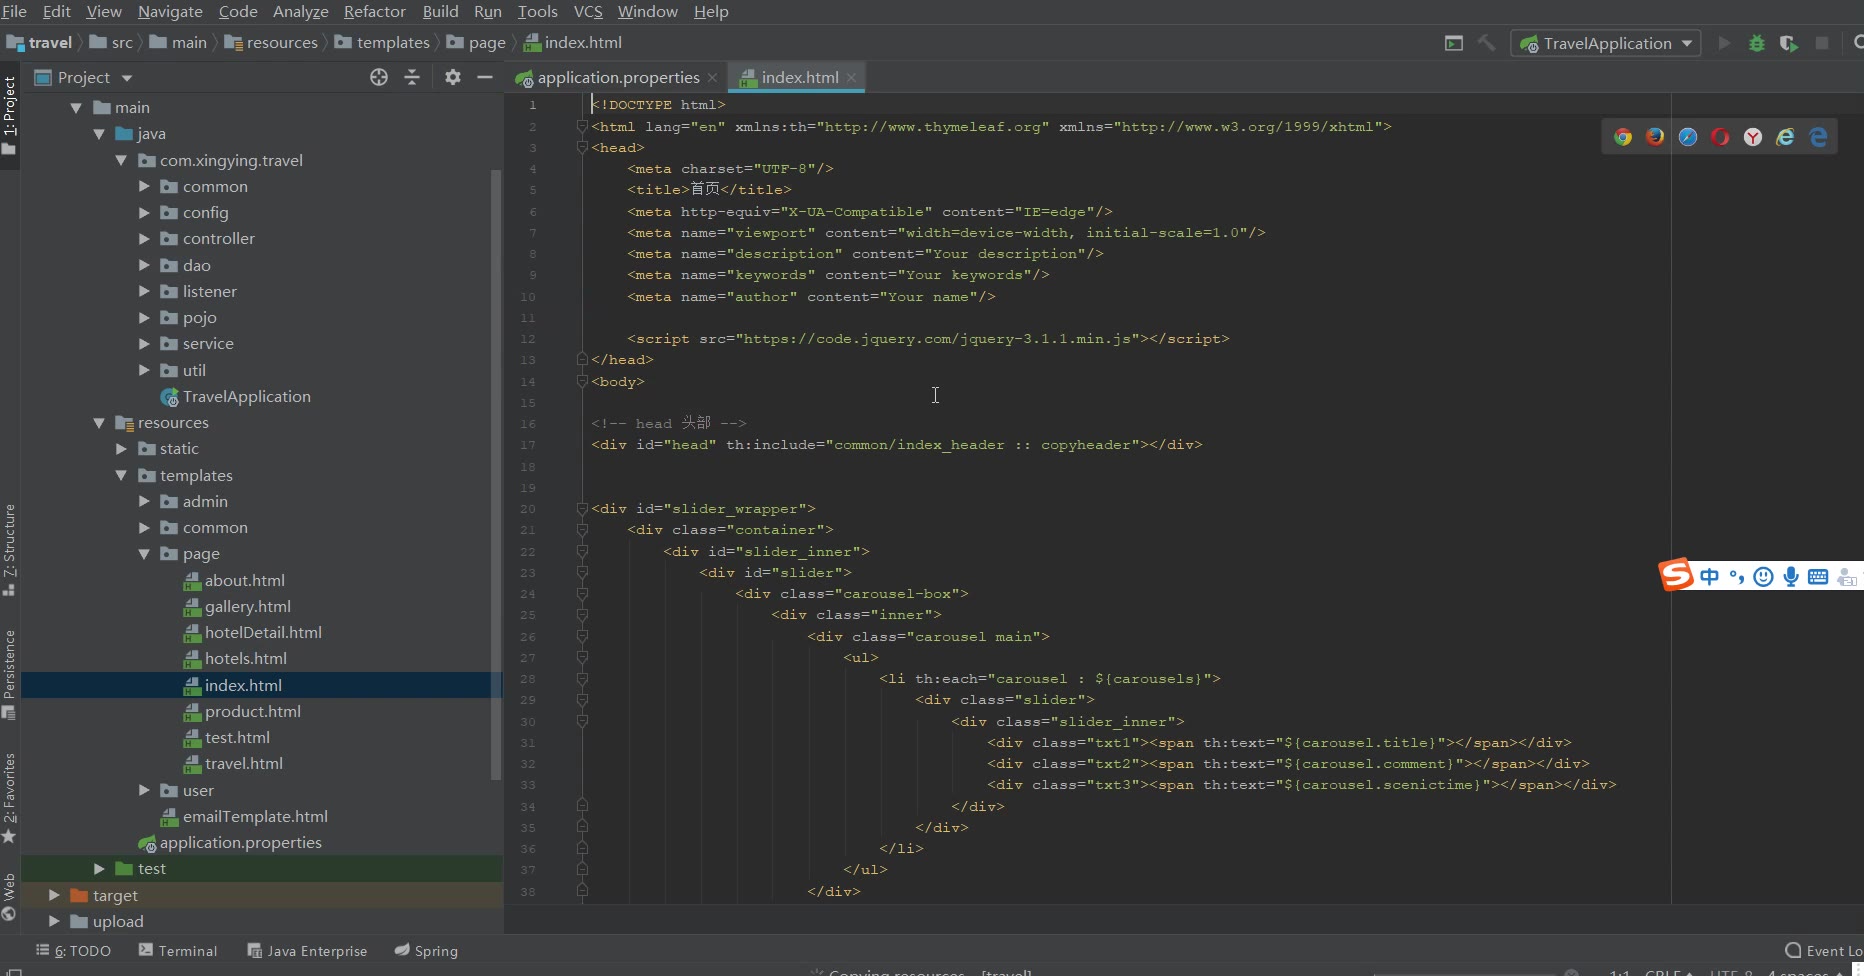
Task: Open in Yandex browser icon
Action: (x=1753, y=137)
